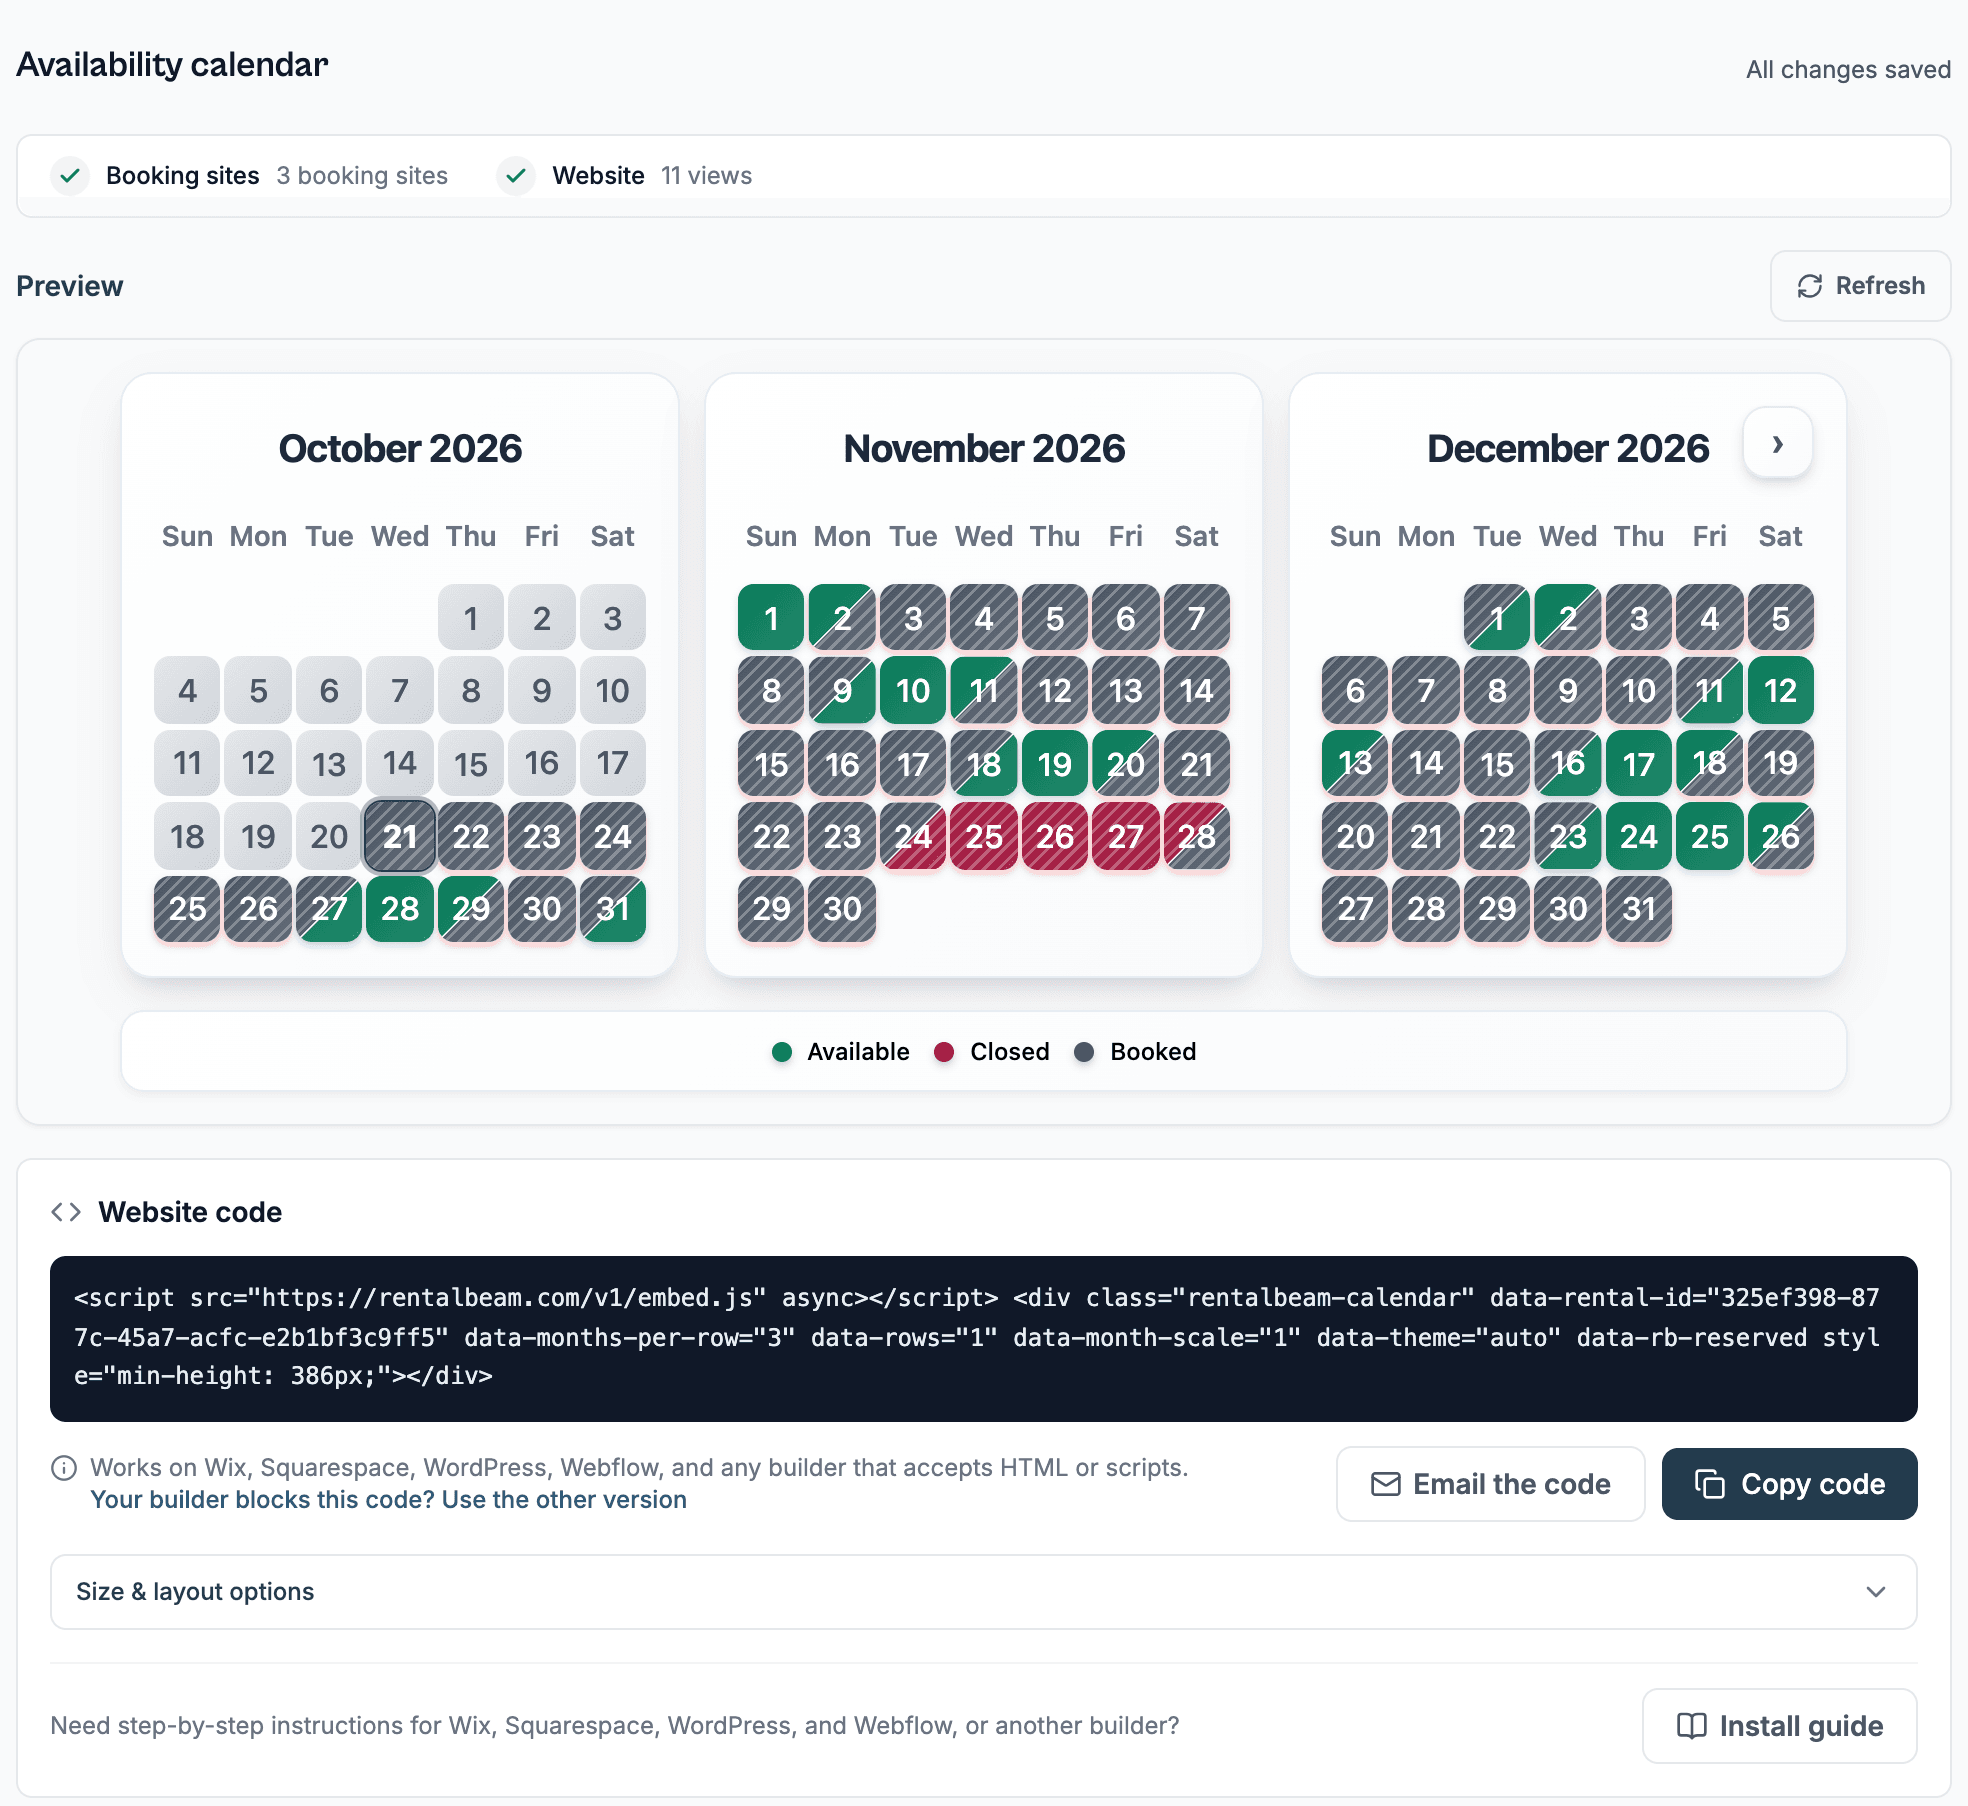Screen dimensions: 1968x1806
Task: Click 'October 2026' month heading
Action: [400, 449]
